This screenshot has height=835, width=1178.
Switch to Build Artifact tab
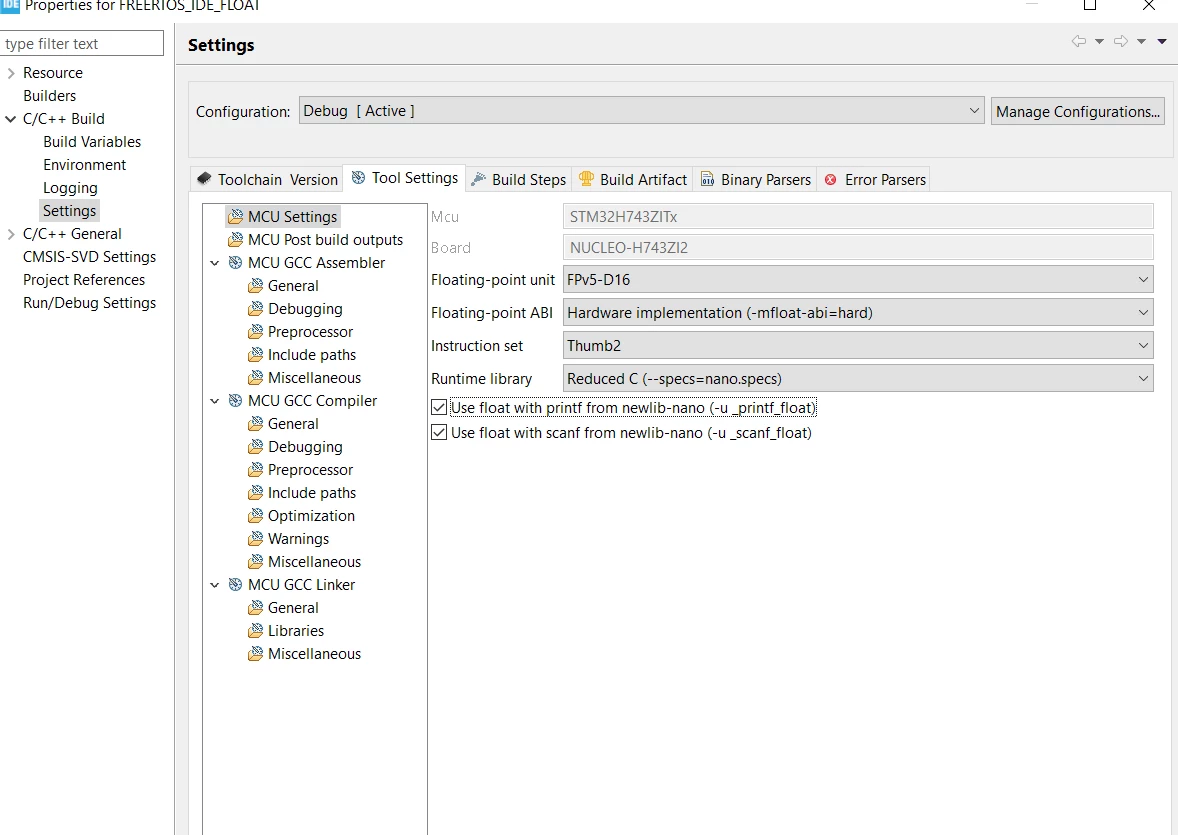[633, 179]
